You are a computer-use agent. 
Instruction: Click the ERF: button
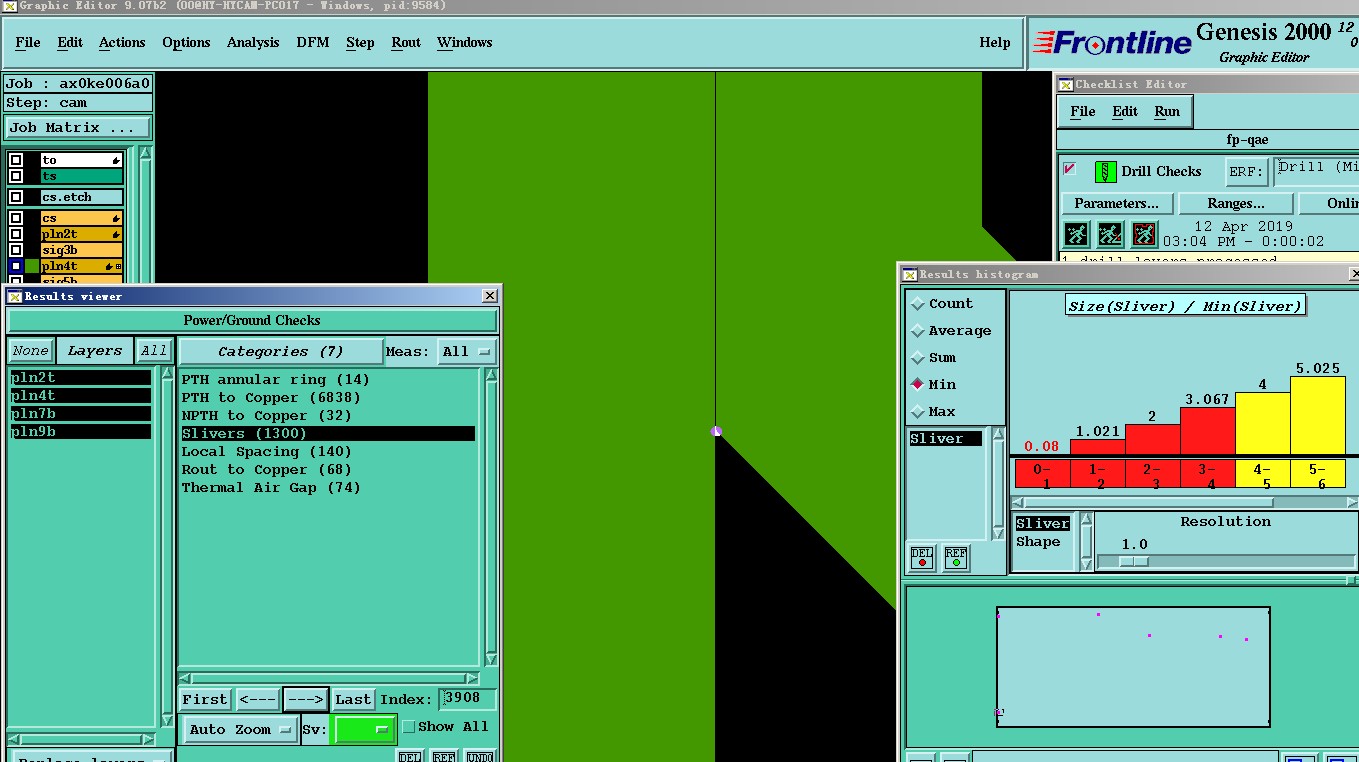click(x=1247, y=171)
